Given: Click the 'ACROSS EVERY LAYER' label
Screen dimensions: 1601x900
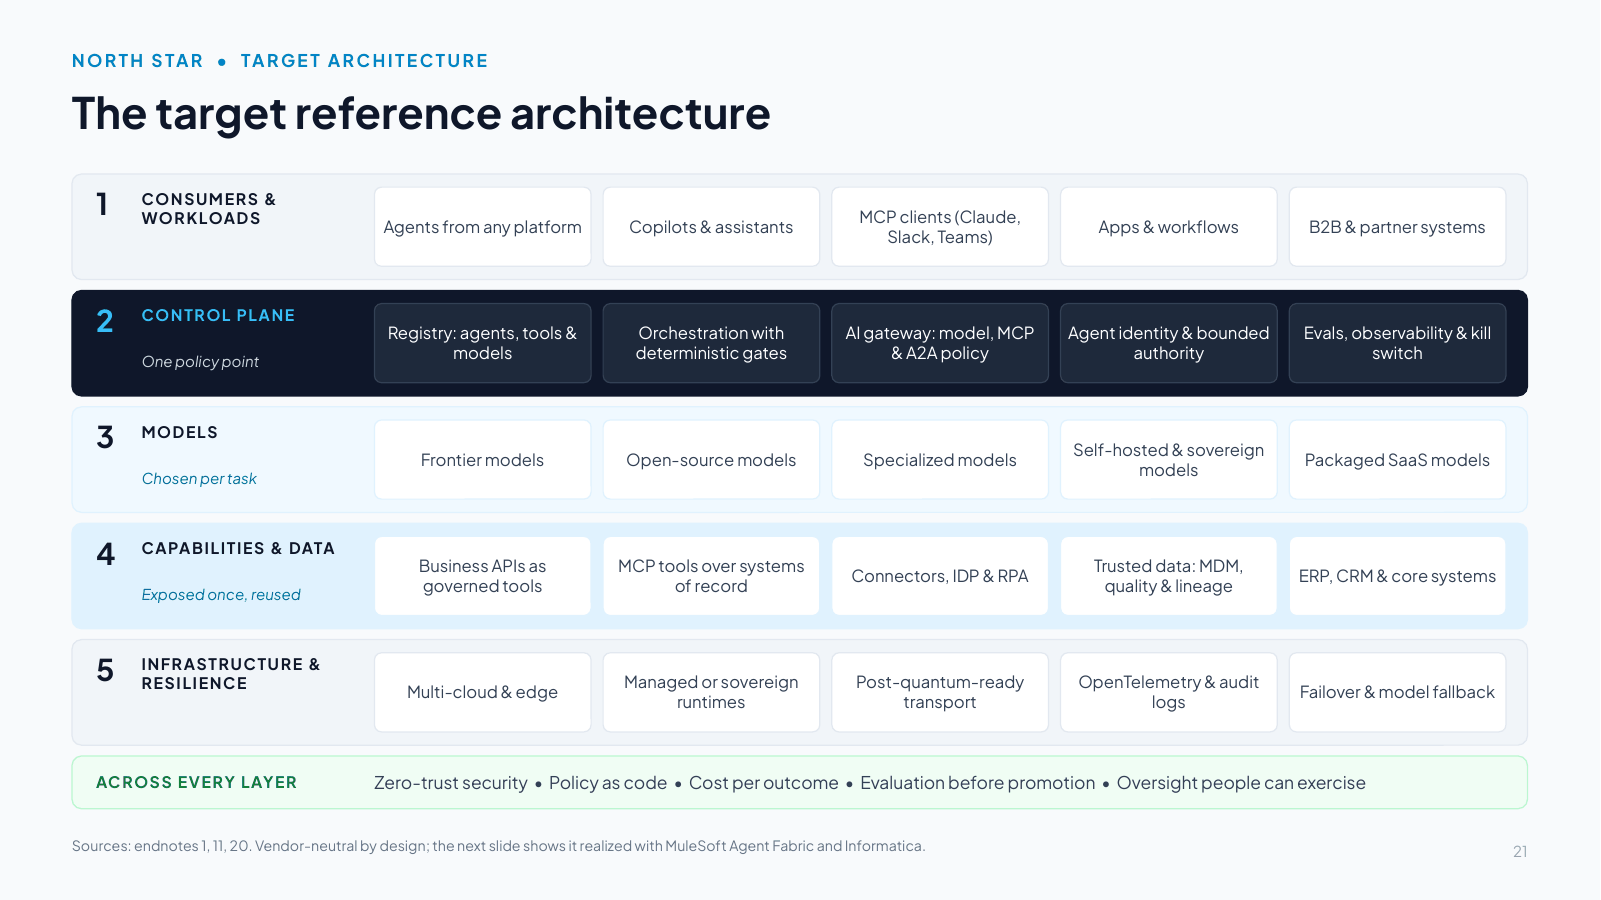Looking at the screenshot, I should pos(196,782).
